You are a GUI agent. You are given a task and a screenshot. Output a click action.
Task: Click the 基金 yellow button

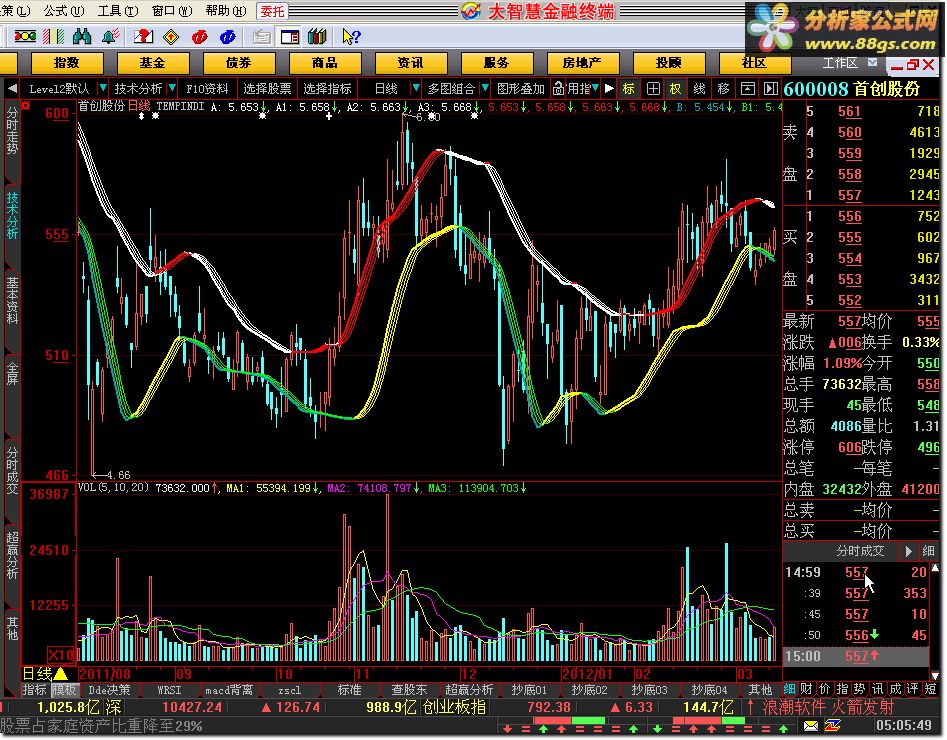click(153, 63)
